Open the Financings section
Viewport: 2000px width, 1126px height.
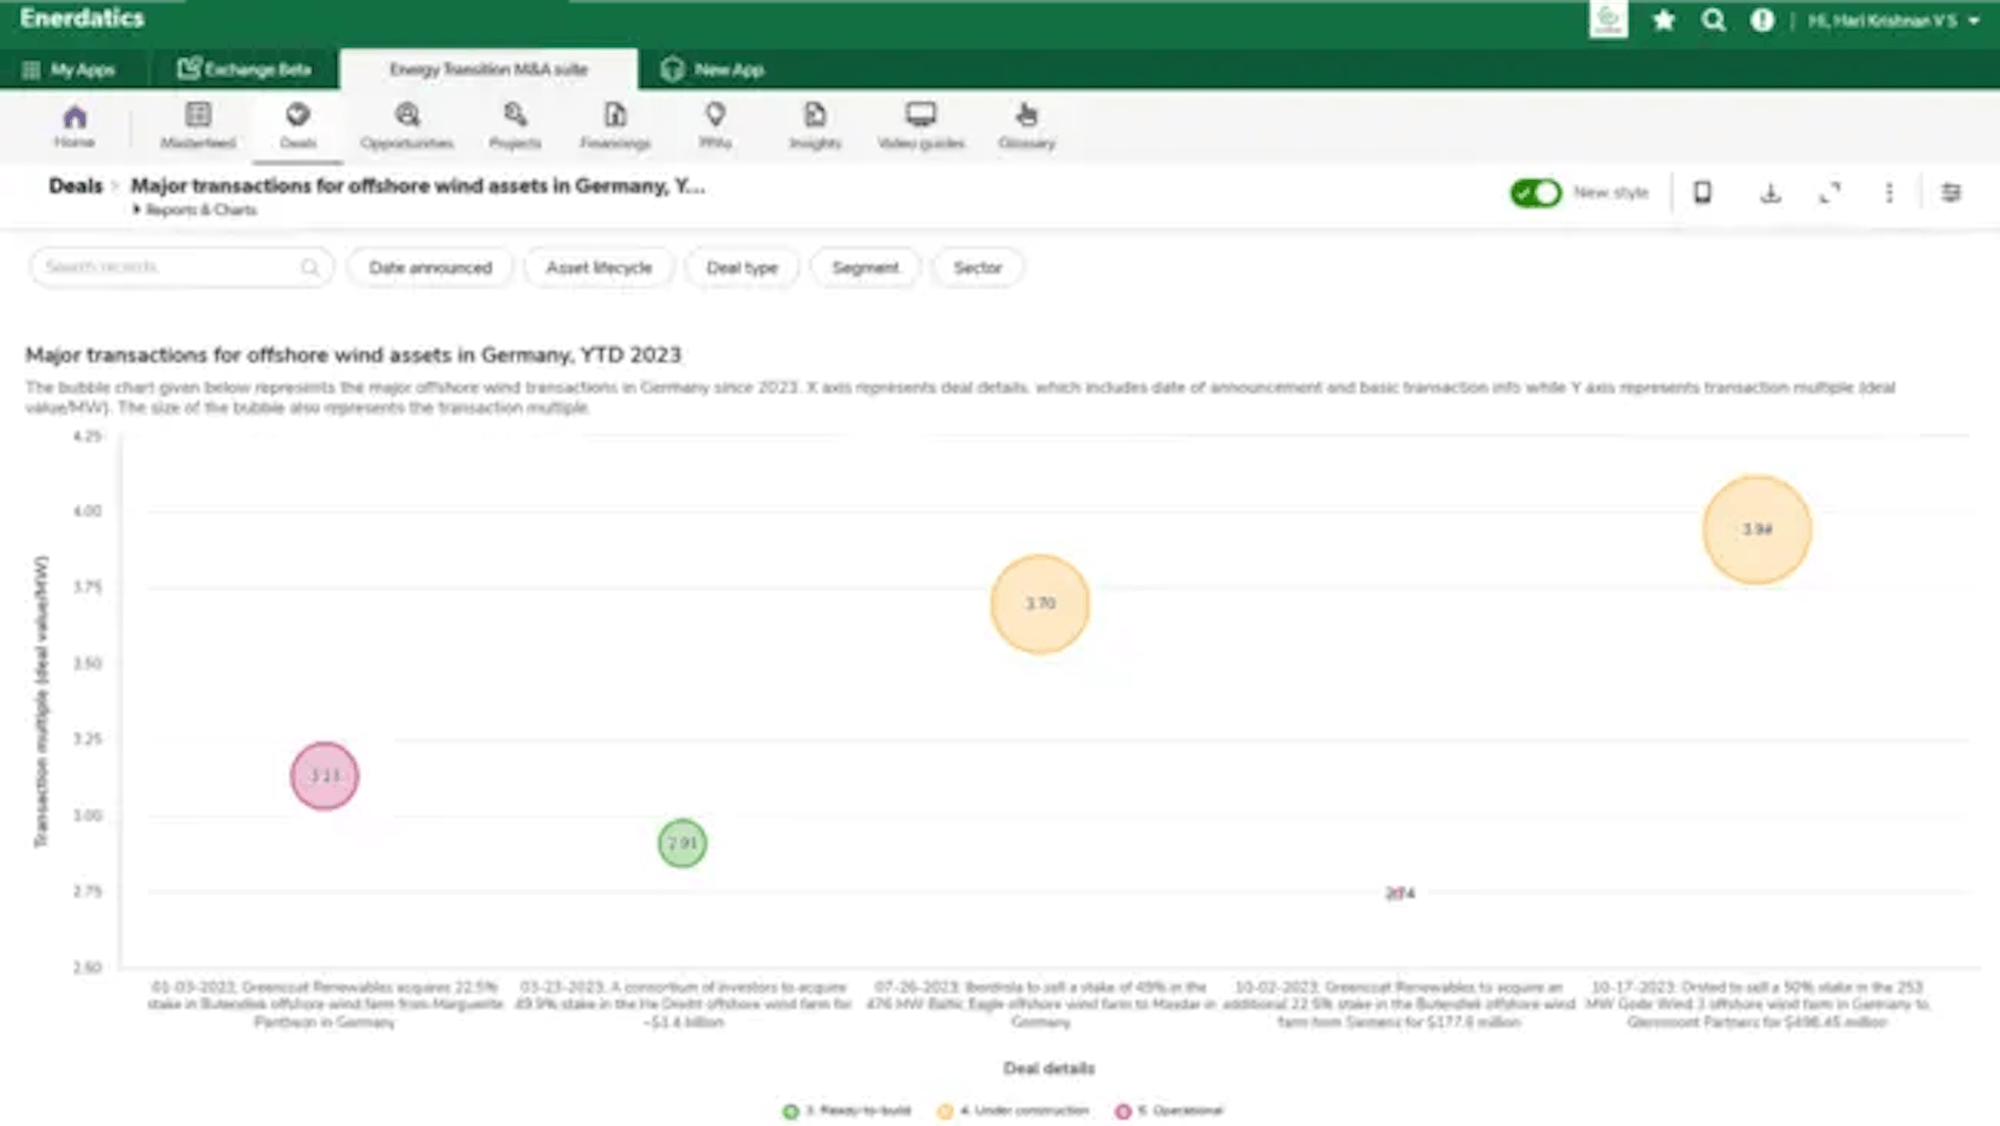pos(615,126)
